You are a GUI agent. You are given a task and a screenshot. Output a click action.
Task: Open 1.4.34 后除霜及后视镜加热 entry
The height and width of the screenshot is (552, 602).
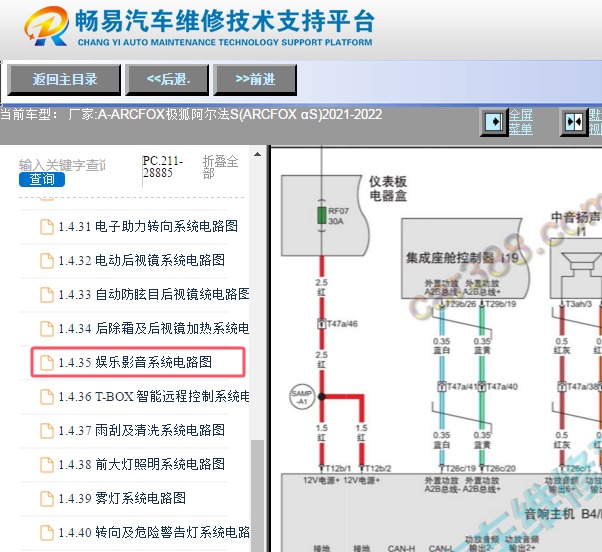point(154,328)
